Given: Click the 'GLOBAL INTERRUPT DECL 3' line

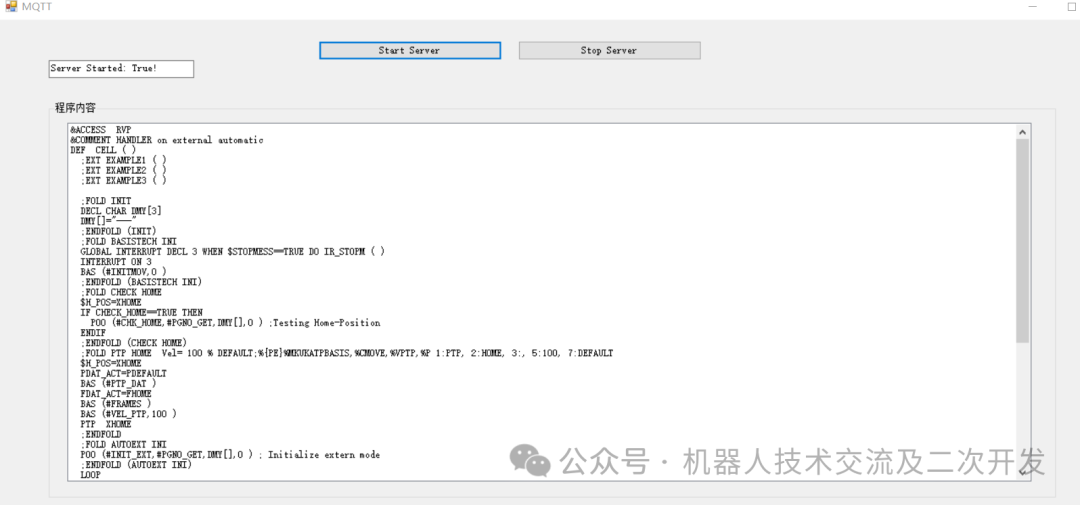Looking at the screenshot, I should [233, 252].
